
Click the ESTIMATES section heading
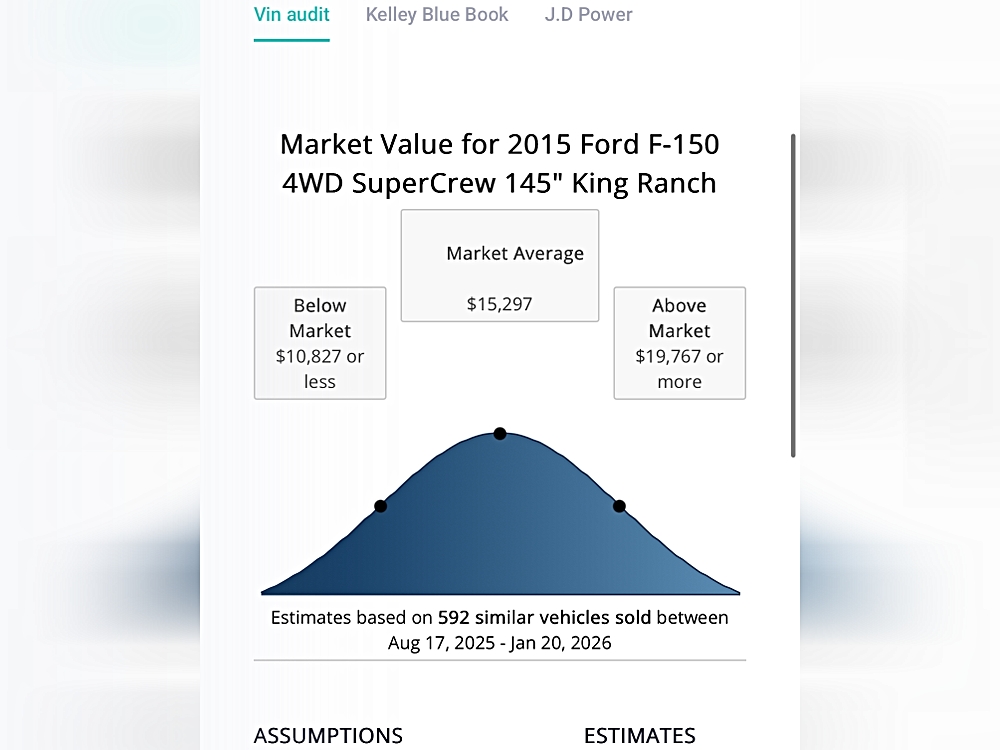pos(639,736)
